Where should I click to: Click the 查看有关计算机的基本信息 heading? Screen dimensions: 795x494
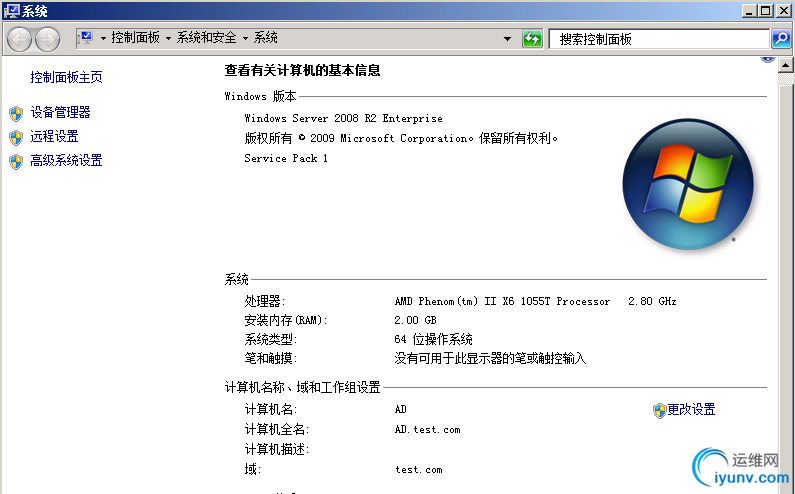click(303, 70)
